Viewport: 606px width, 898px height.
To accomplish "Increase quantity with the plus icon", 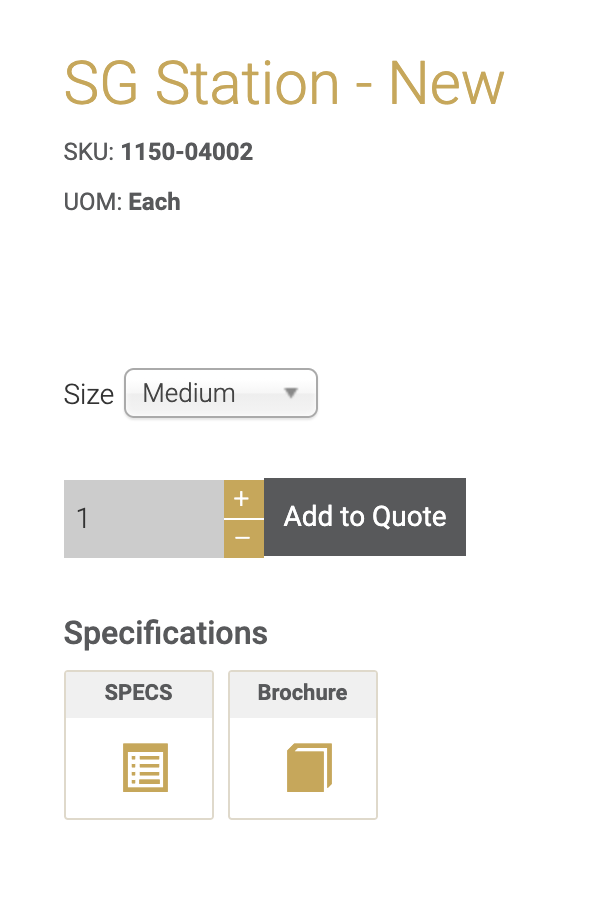I will (243, 499).
